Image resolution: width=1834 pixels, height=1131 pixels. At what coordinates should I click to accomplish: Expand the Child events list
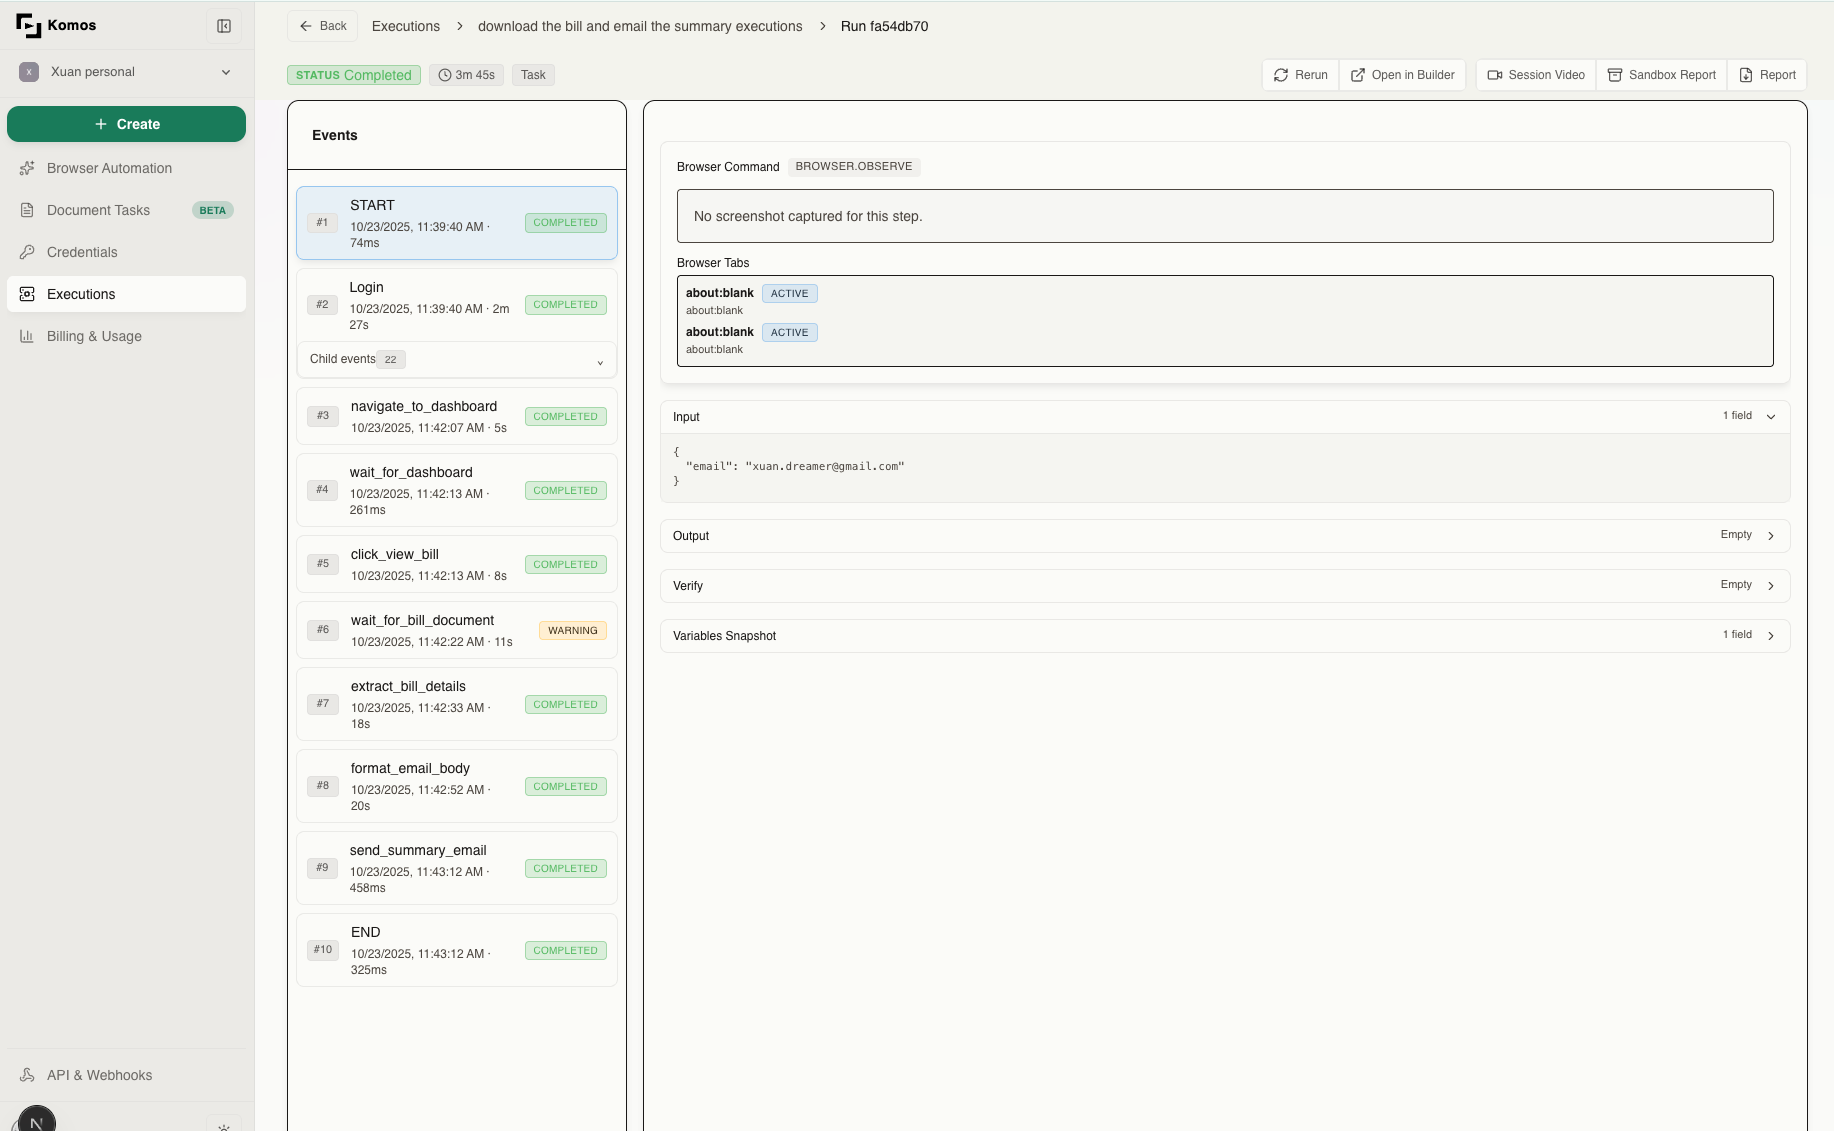point(456,360)
